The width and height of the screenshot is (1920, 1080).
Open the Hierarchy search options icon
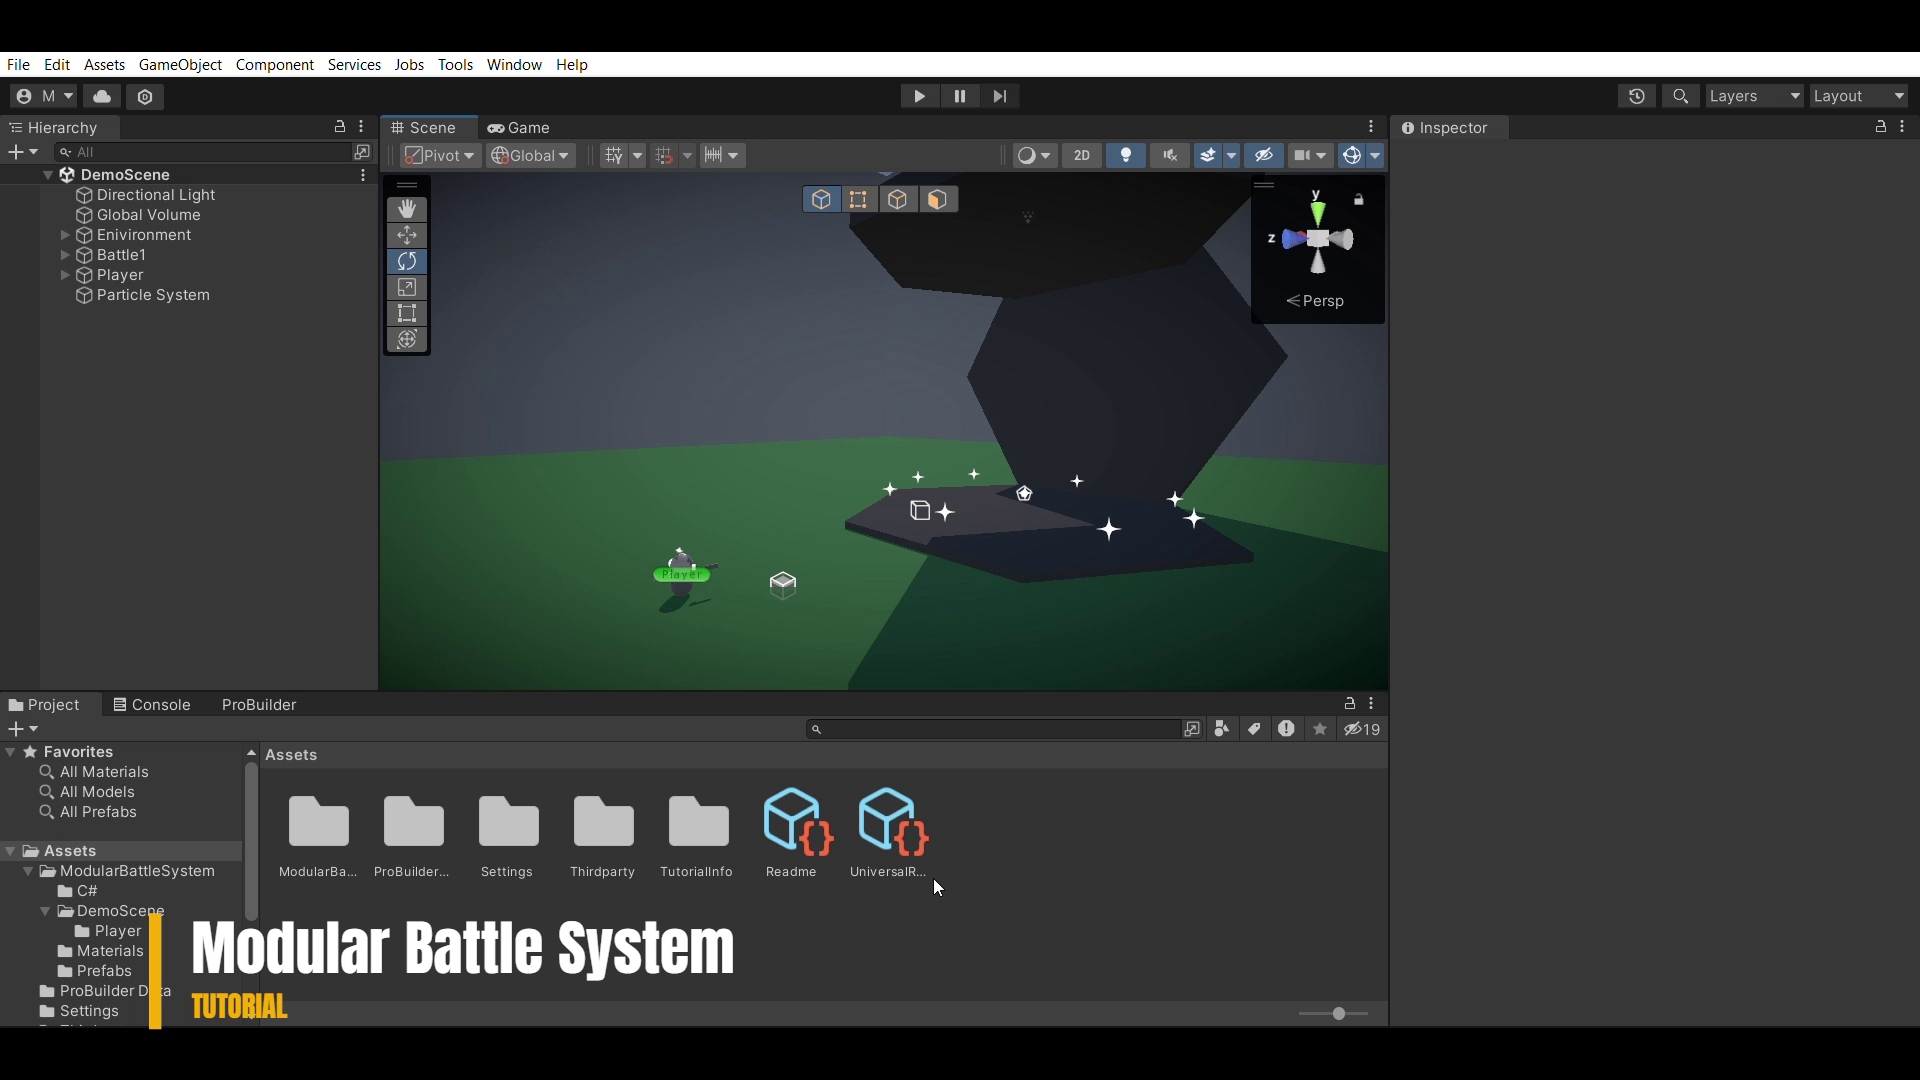click(x=362, y=152)
